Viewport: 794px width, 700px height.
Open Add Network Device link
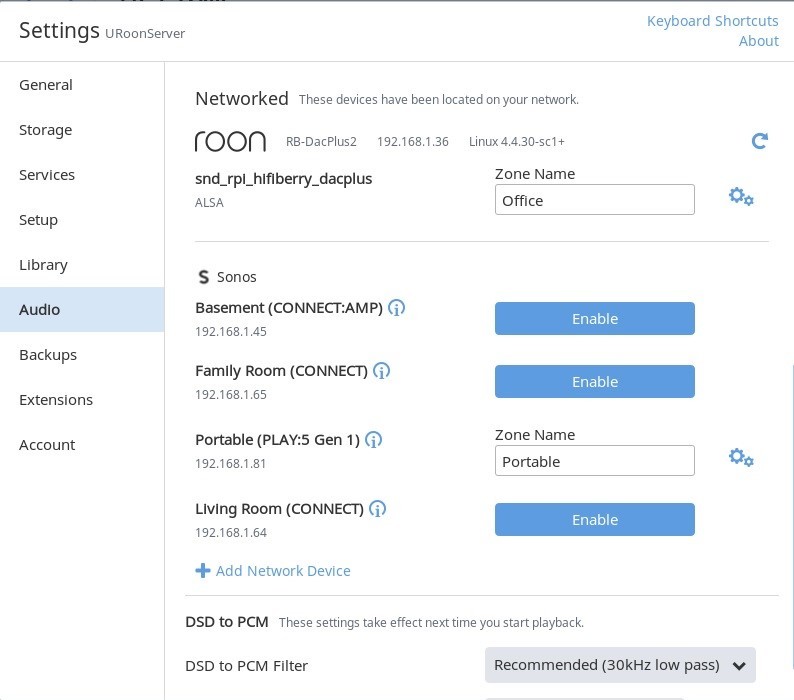pos(283,571)
